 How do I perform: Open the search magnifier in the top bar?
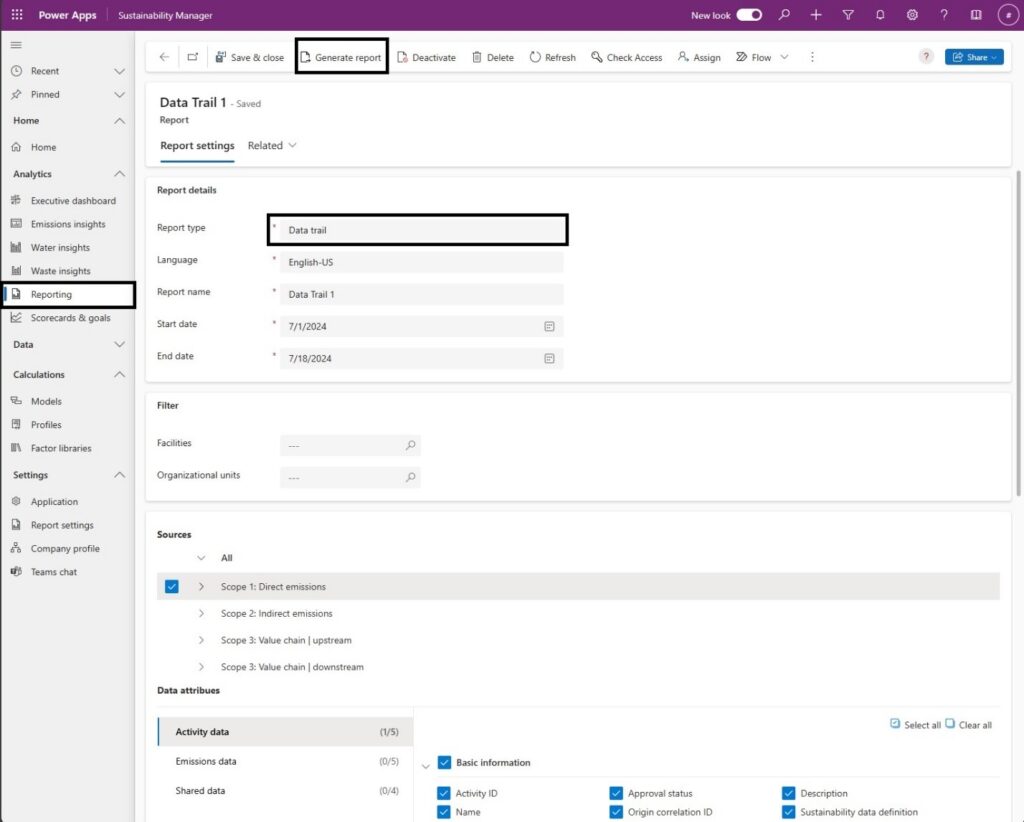[785, 15]
